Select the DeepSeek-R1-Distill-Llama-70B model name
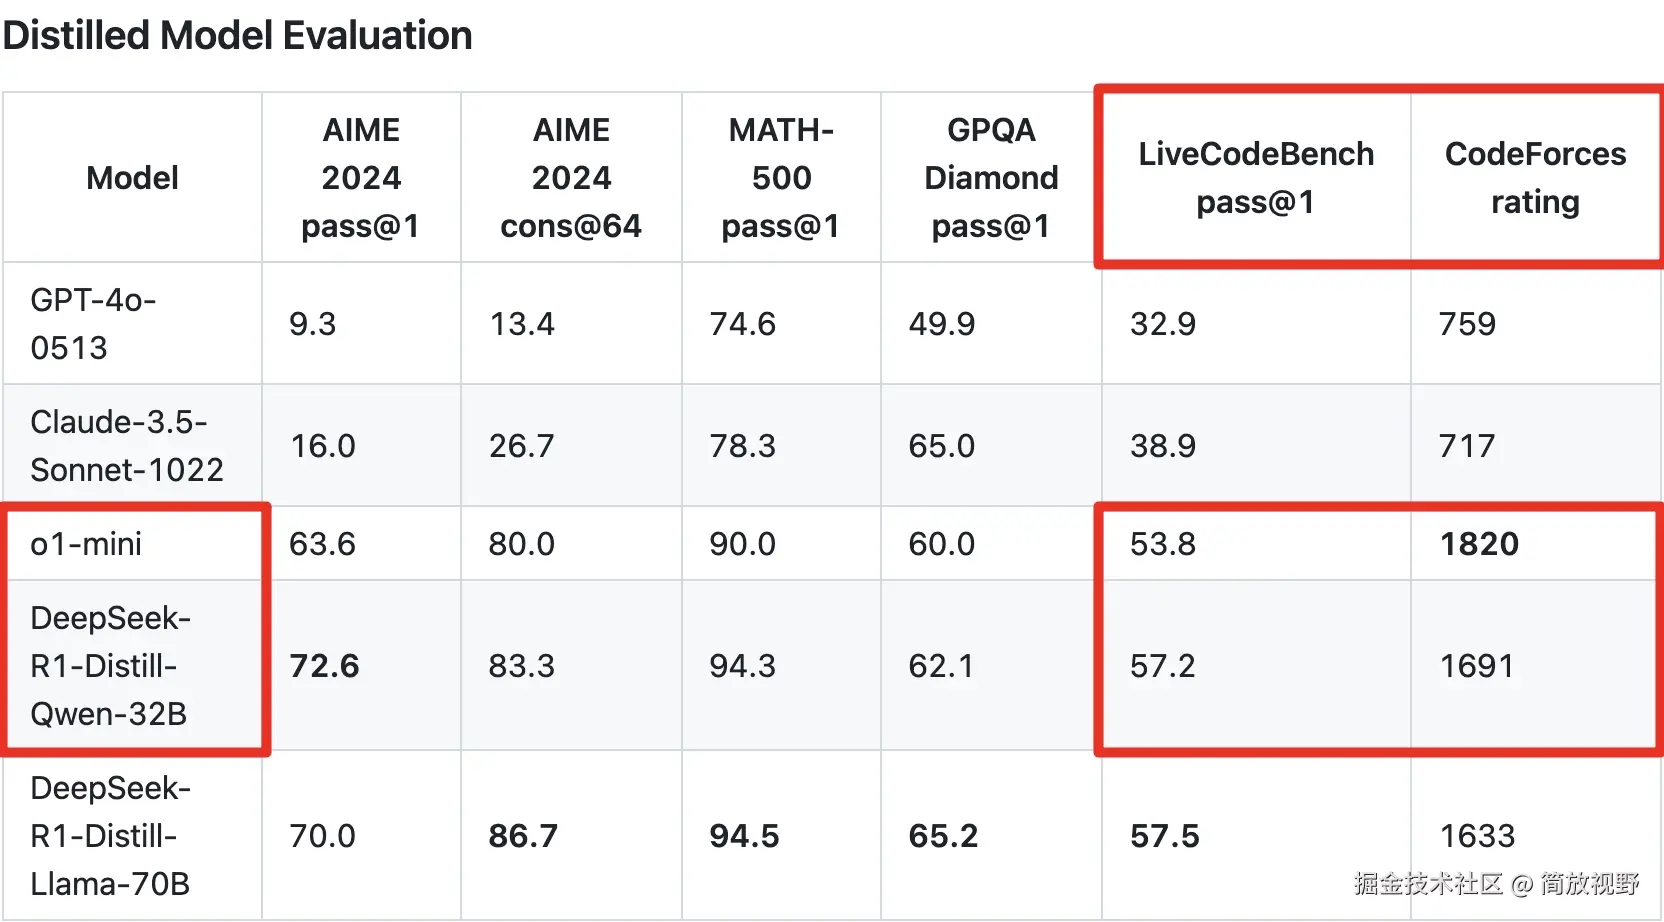This screenshot has width=1664, height=922. pos(110,836)
